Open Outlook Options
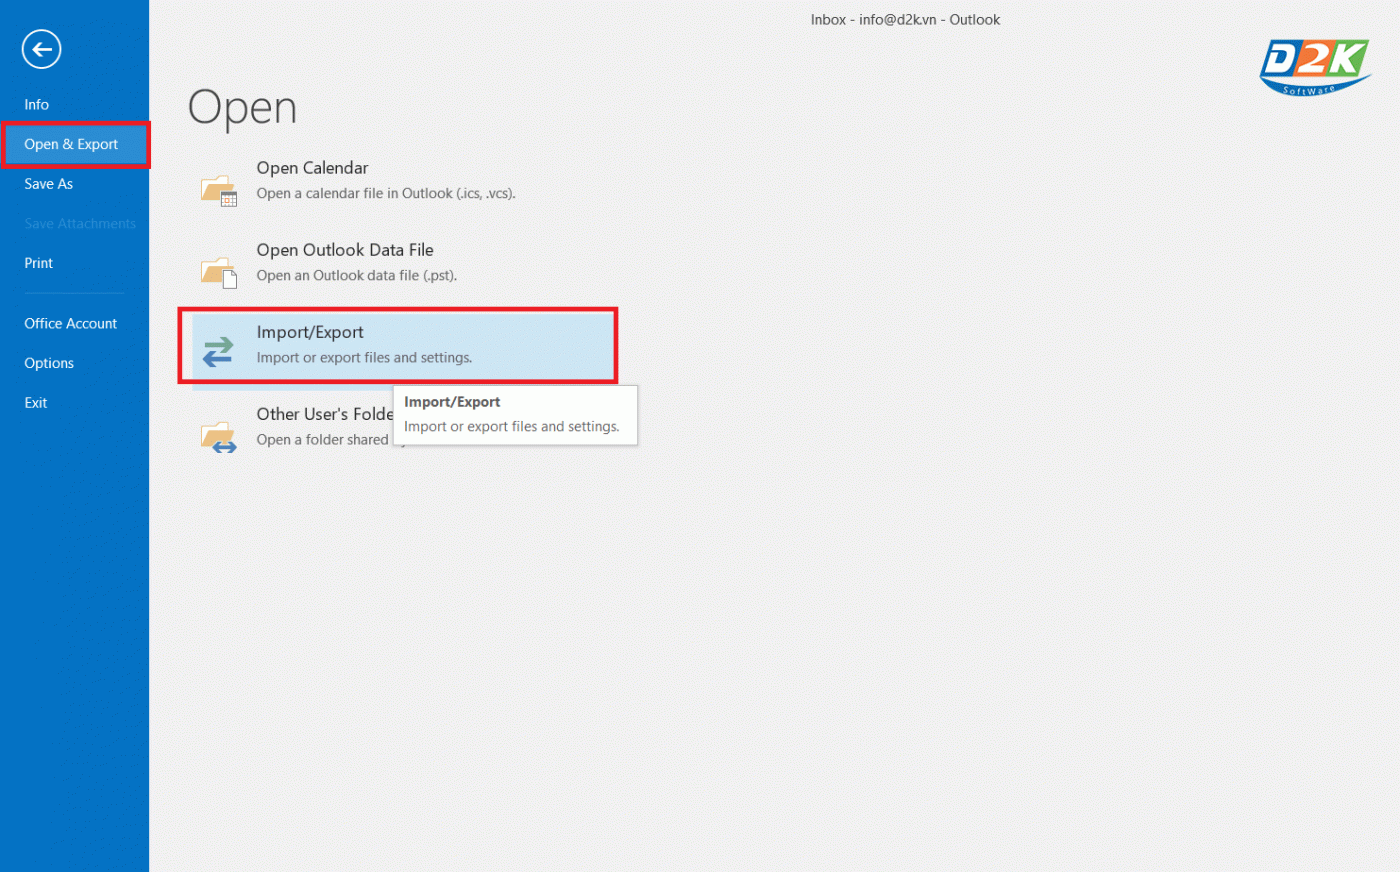Viewport: 1400px width, 872px height. pos(49,363)
